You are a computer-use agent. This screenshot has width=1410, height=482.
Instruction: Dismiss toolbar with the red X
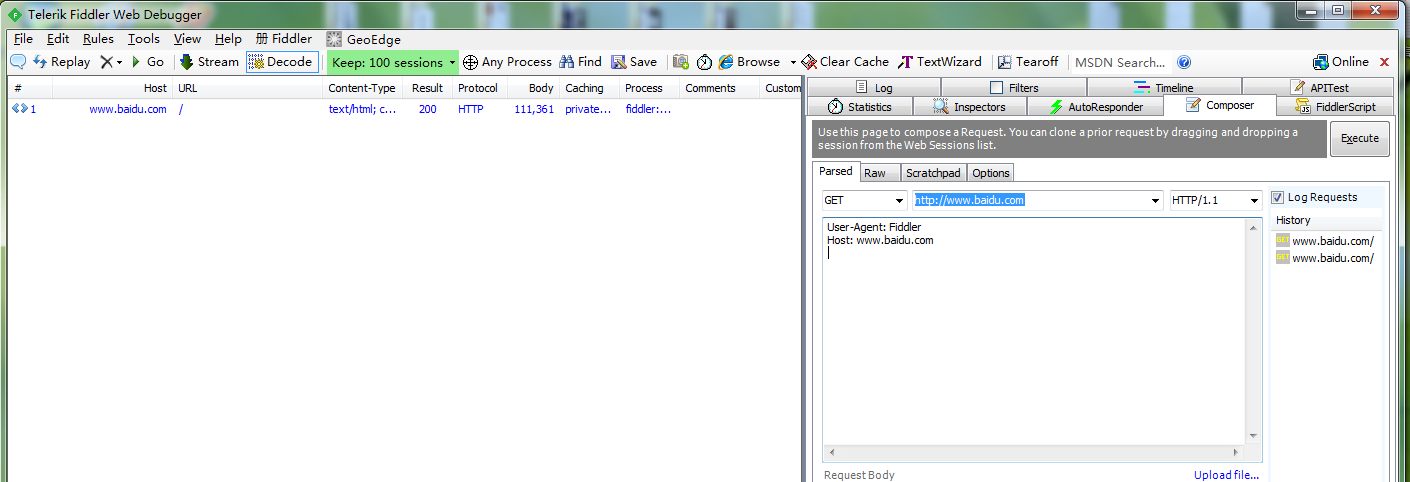coord(1385,62)
